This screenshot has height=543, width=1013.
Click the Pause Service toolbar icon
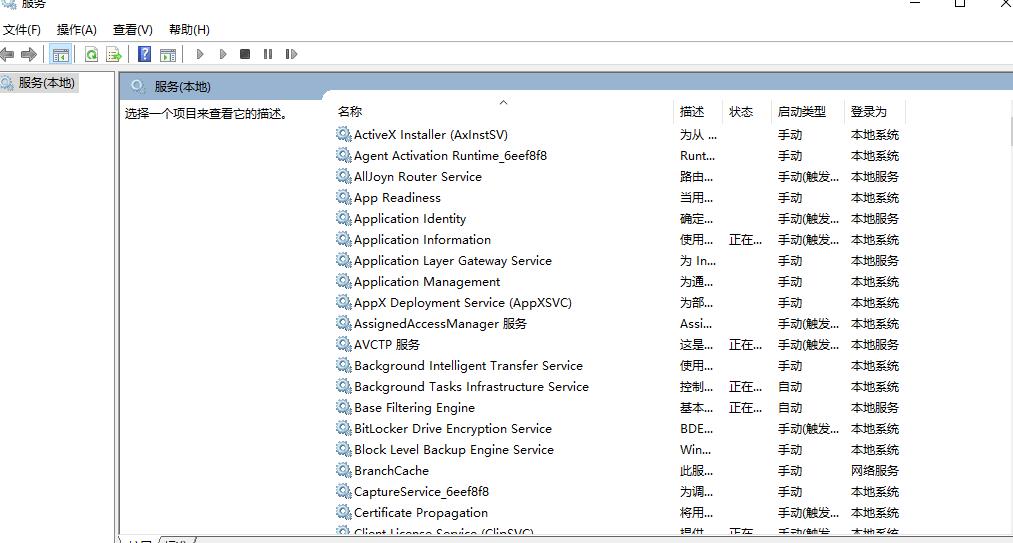click(268, 54)
